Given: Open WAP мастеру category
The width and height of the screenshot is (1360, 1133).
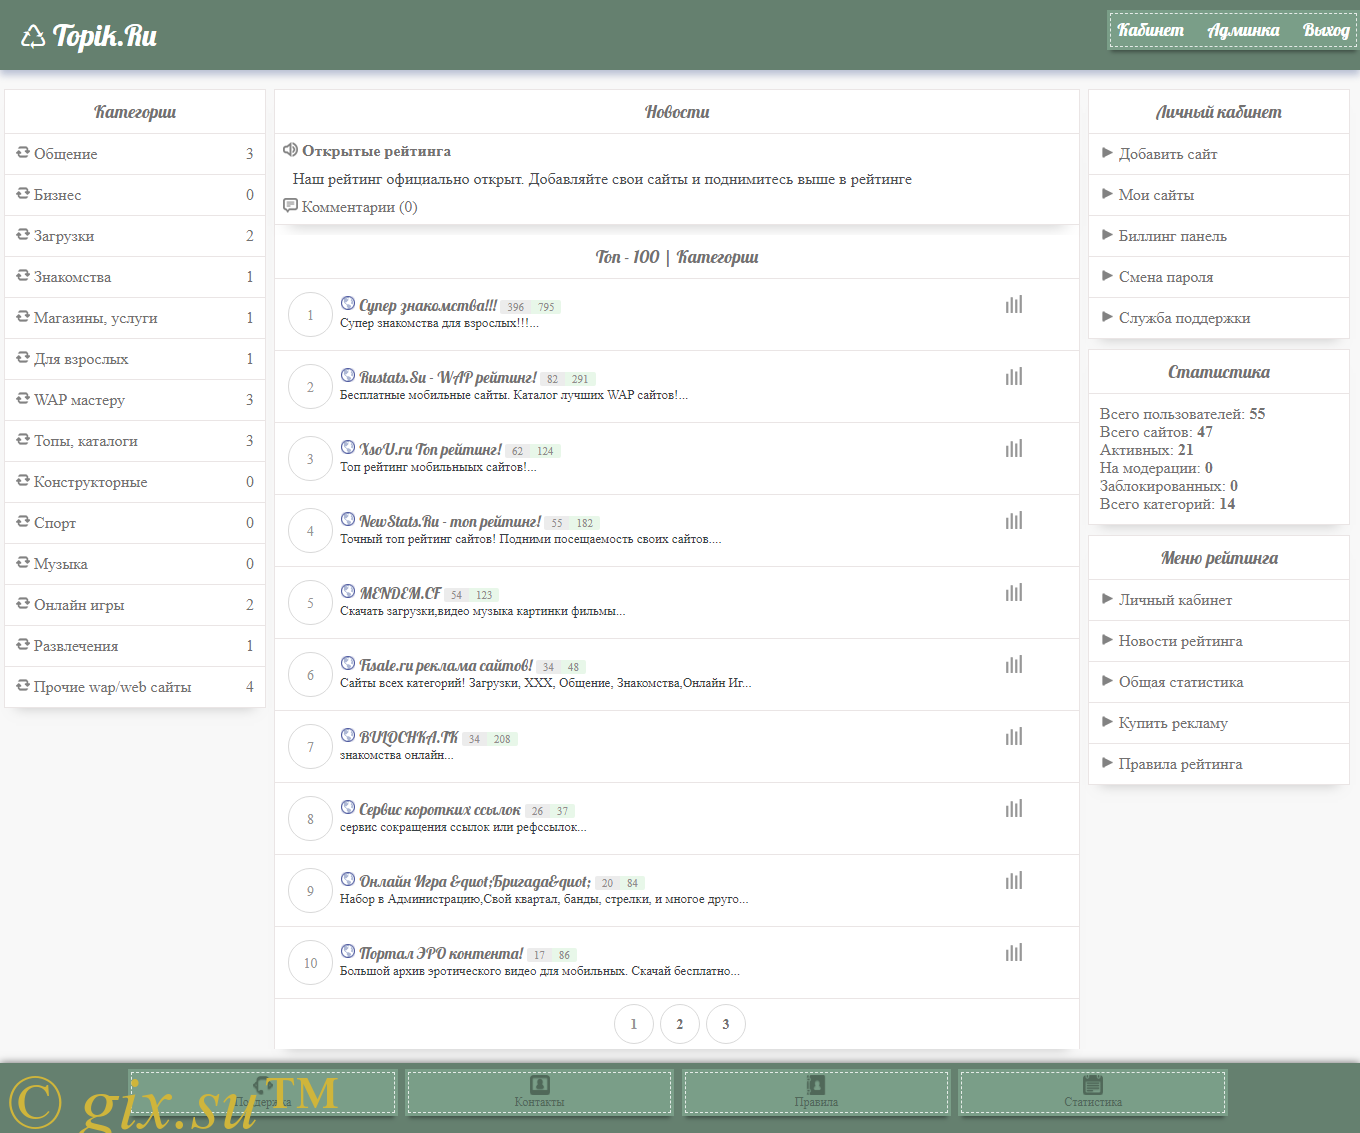Looking at the screenshot, I should (135, 400).
